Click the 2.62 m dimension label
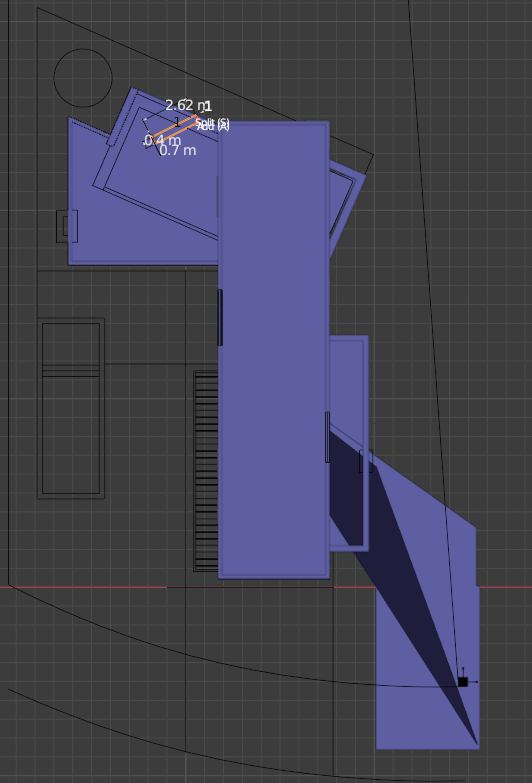Image resolution: width=532 pixels, height=783 pixels. (188, 105)
